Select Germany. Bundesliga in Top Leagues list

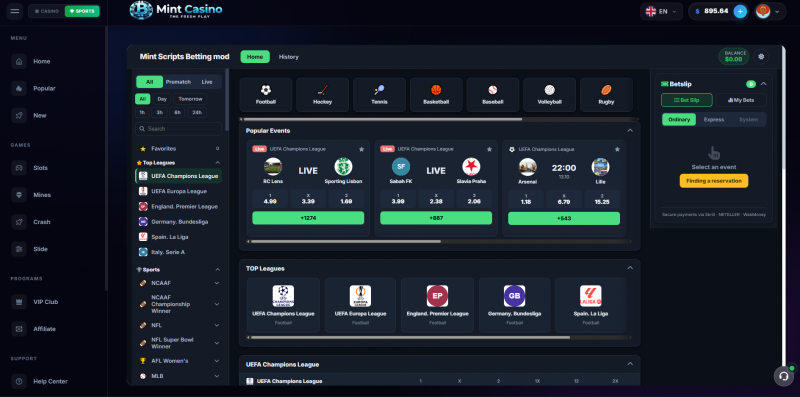click(x=179, y=222)
